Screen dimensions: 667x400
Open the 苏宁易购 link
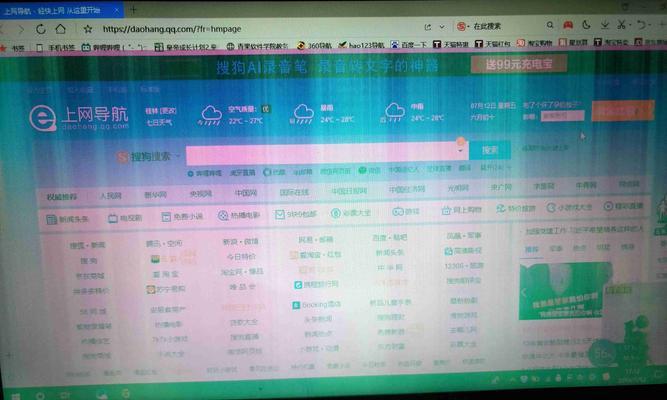166,289
